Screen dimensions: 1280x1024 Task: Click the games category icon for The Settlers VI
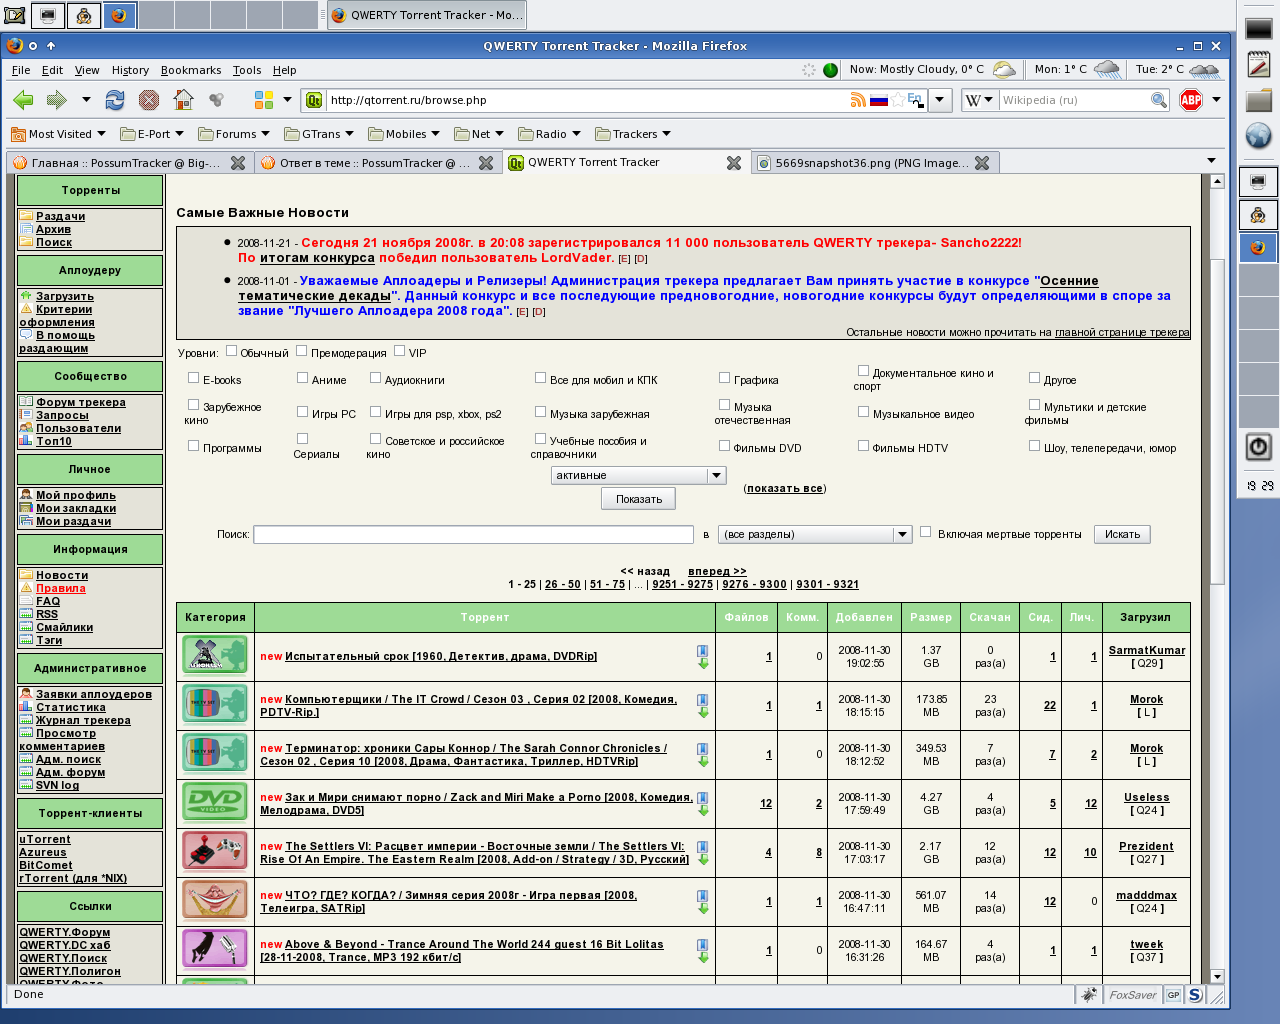(x=215, y=851)
